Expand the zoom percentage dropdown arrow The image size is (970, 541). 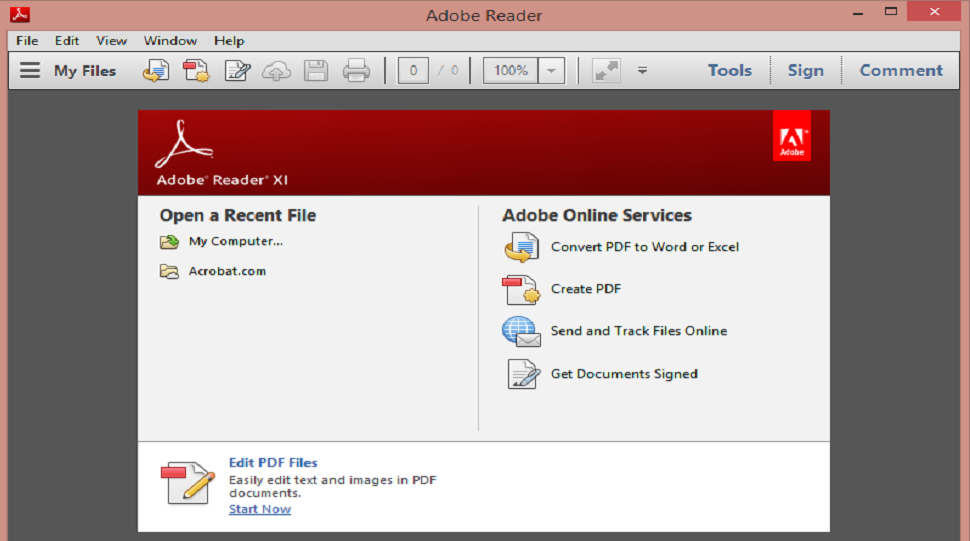(551, 70)
